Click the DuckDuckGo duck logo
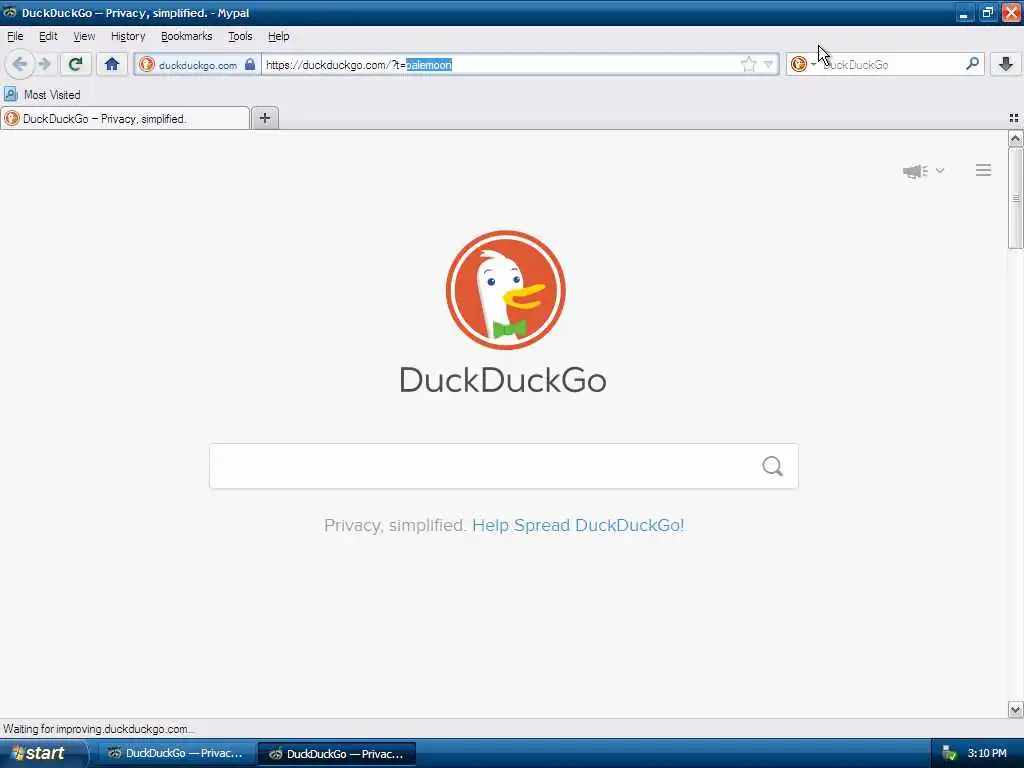 [505, 290]
